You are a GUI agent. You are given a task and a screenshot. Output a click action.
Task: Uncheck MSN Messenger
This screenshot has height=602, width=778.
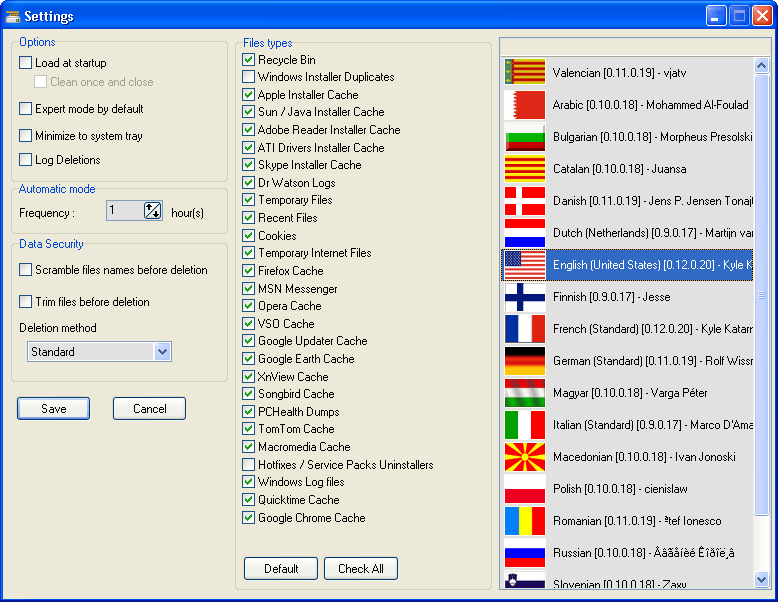pyautogui.click(x=249, y=288)
